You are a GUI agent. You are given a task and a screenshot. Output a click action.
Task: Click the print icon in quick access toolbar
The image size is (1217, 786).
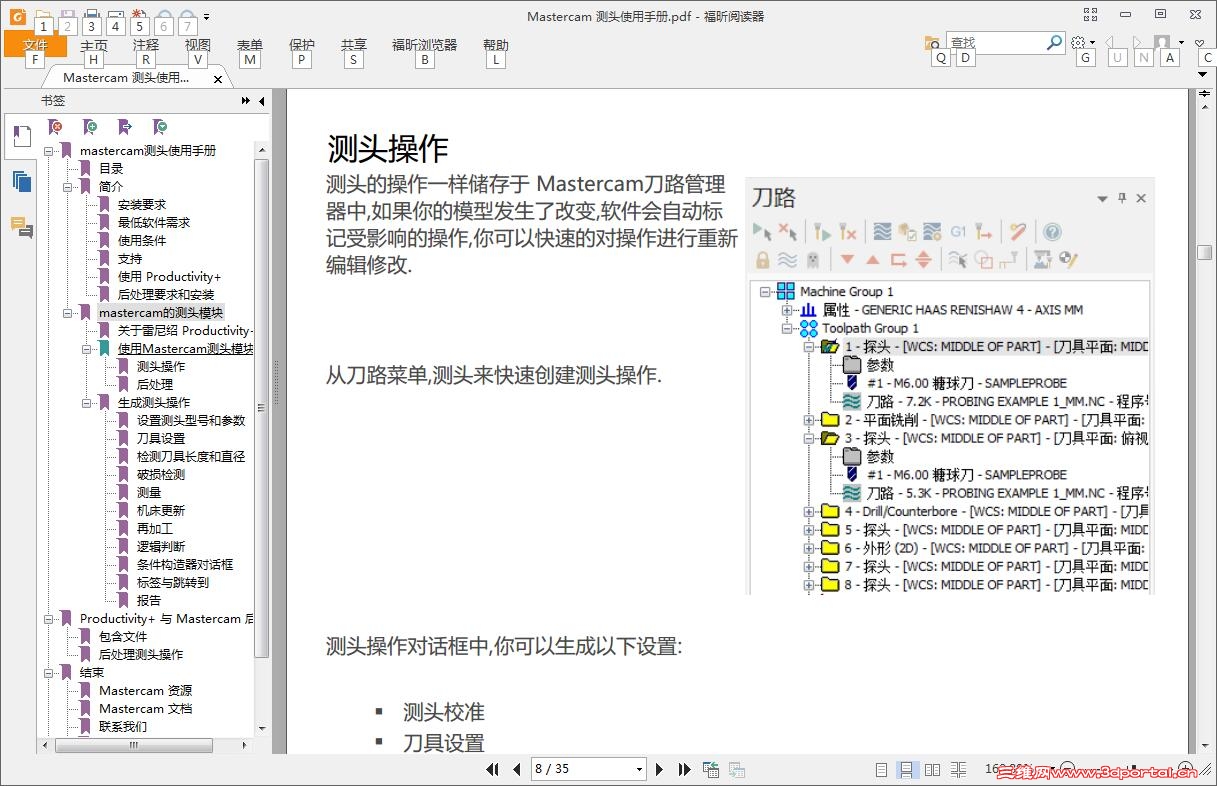(91, 16)
